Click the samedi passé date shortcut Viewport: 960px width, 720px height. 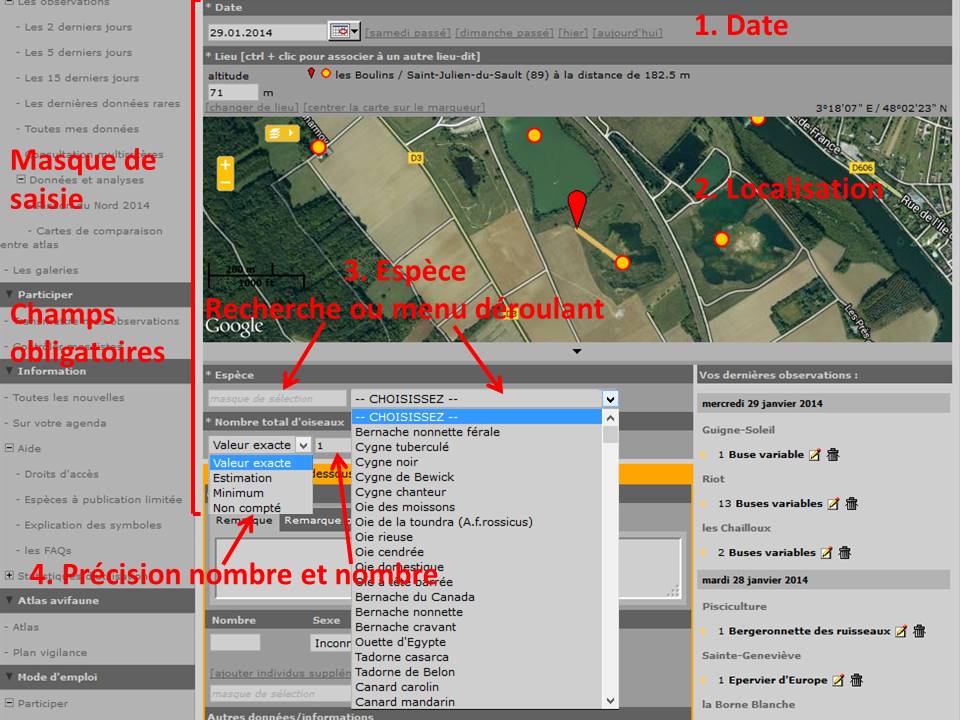tap(408, 32)
